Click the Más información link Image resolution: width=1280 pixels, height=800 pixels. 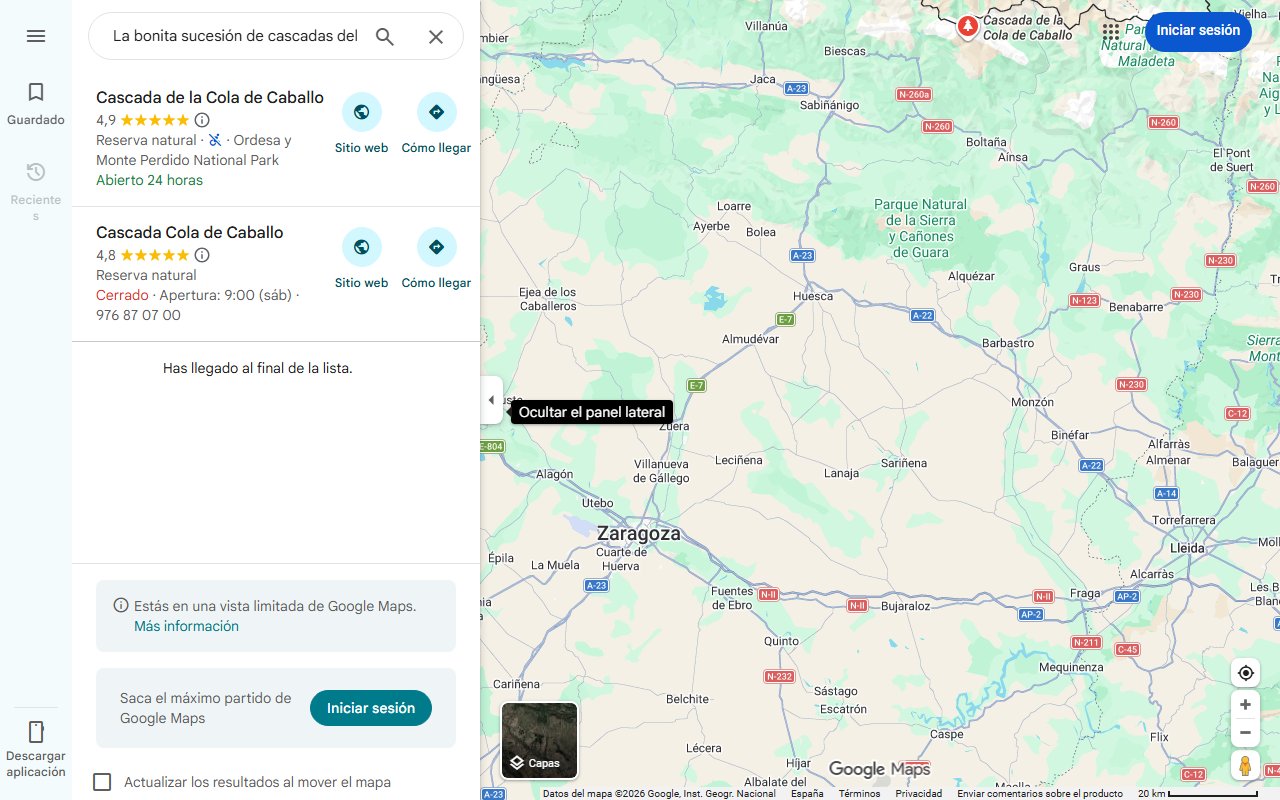[x=186, y=626]
